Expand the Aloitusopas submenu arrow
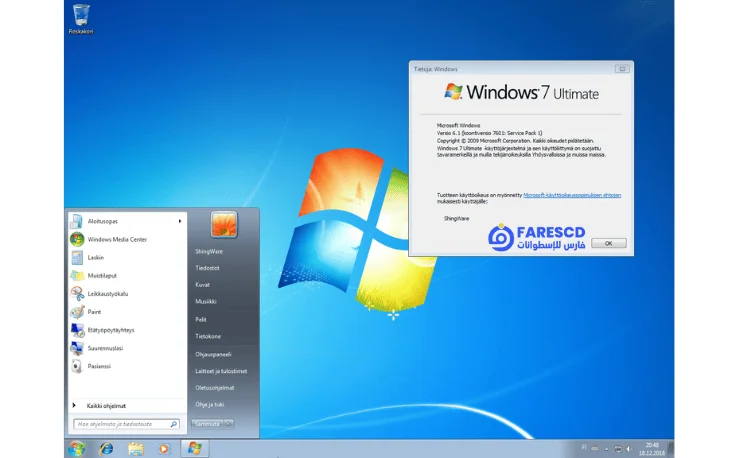Screen dimensions: 738x458 [180, 221]
